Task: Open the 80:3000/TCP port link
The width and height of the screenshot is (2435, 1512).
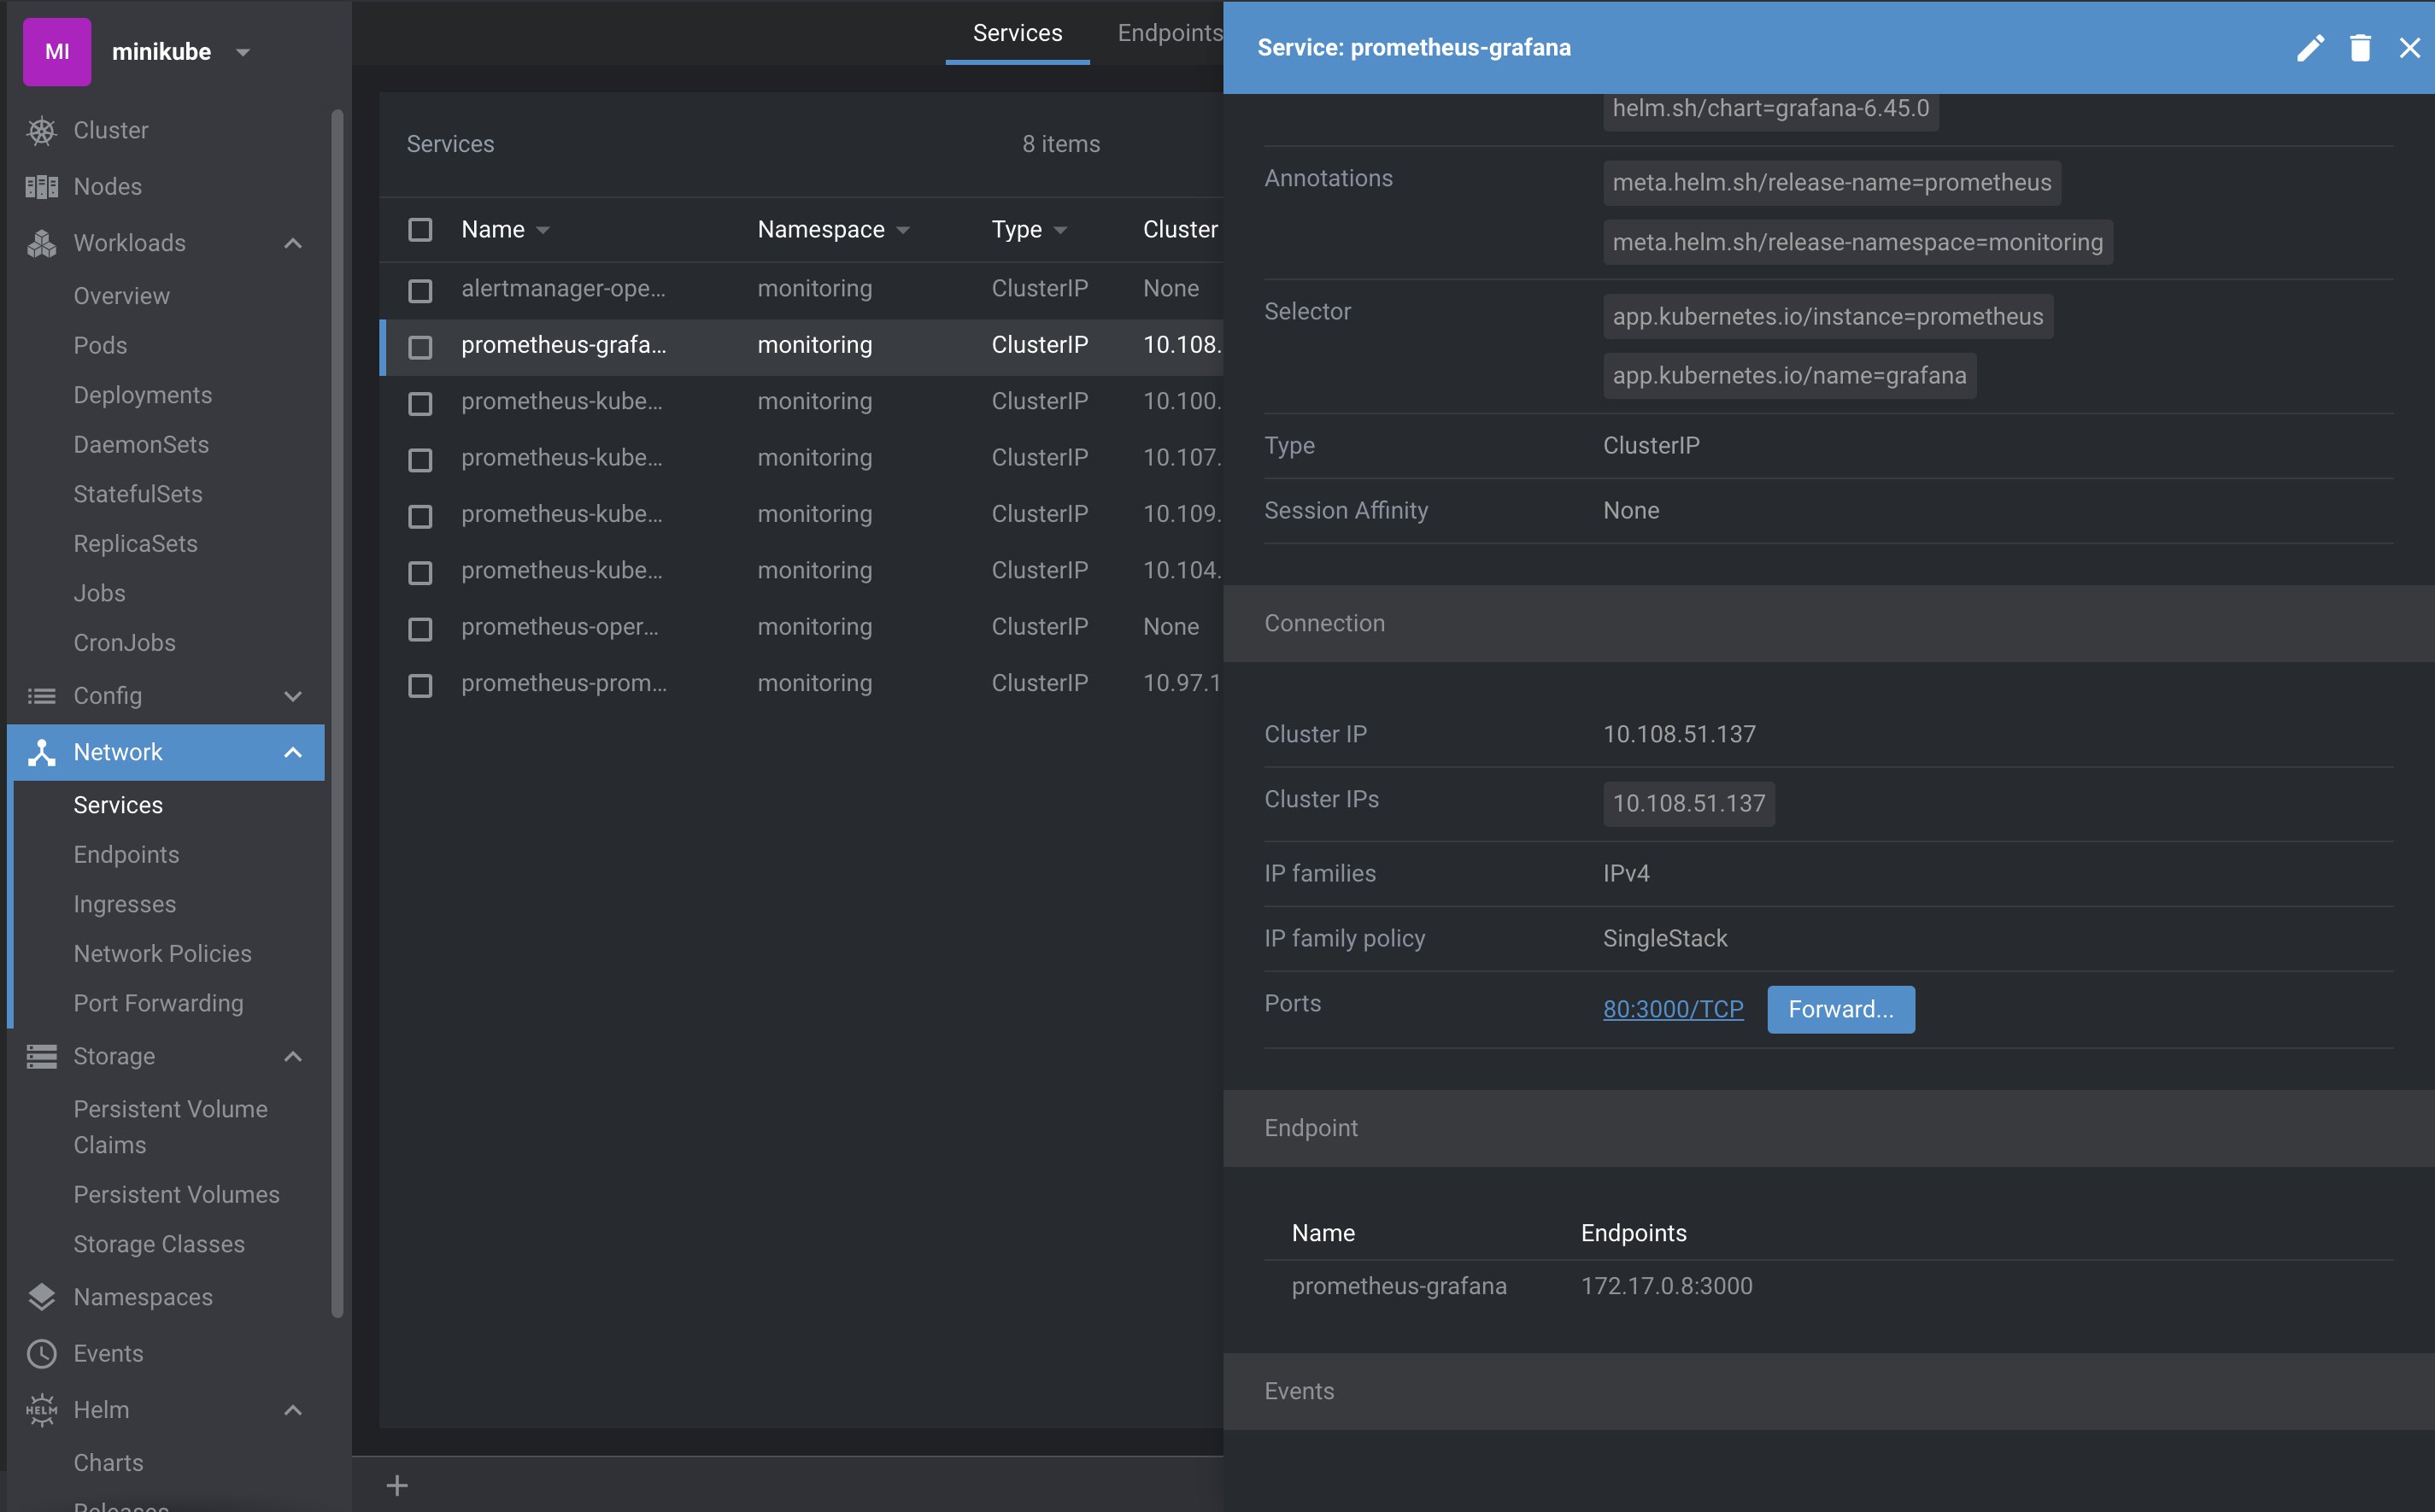Action: click(x=1672, y=1009)
